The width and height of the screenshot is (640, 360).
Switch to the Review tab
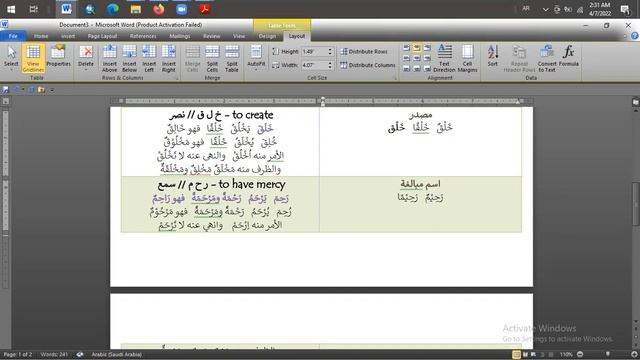211,36
